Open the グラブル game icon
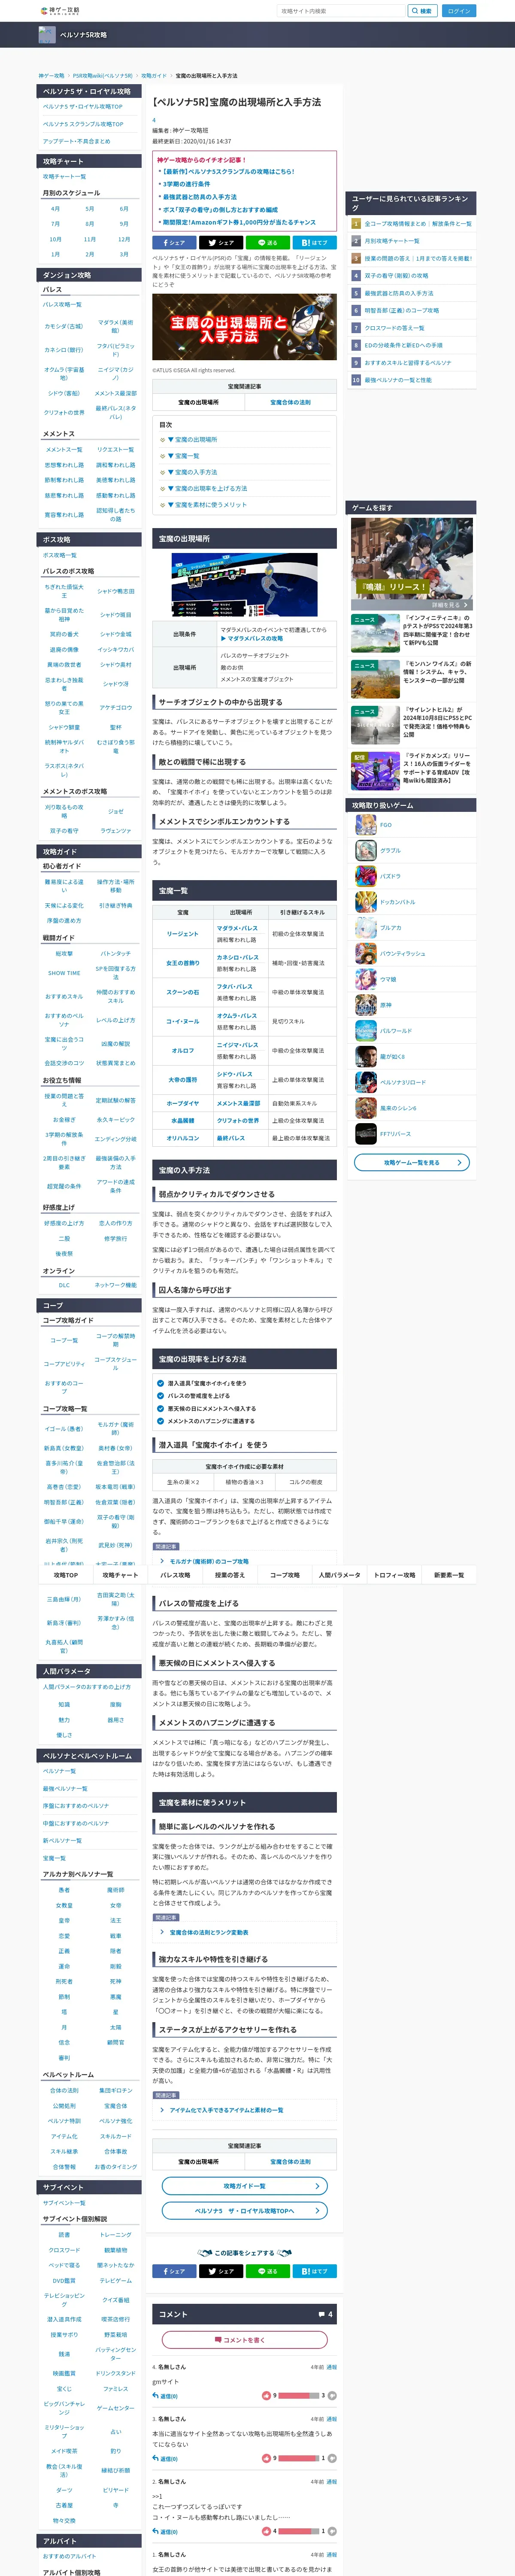This screenshot has width=515, height=2576. (x=366, y=851)
